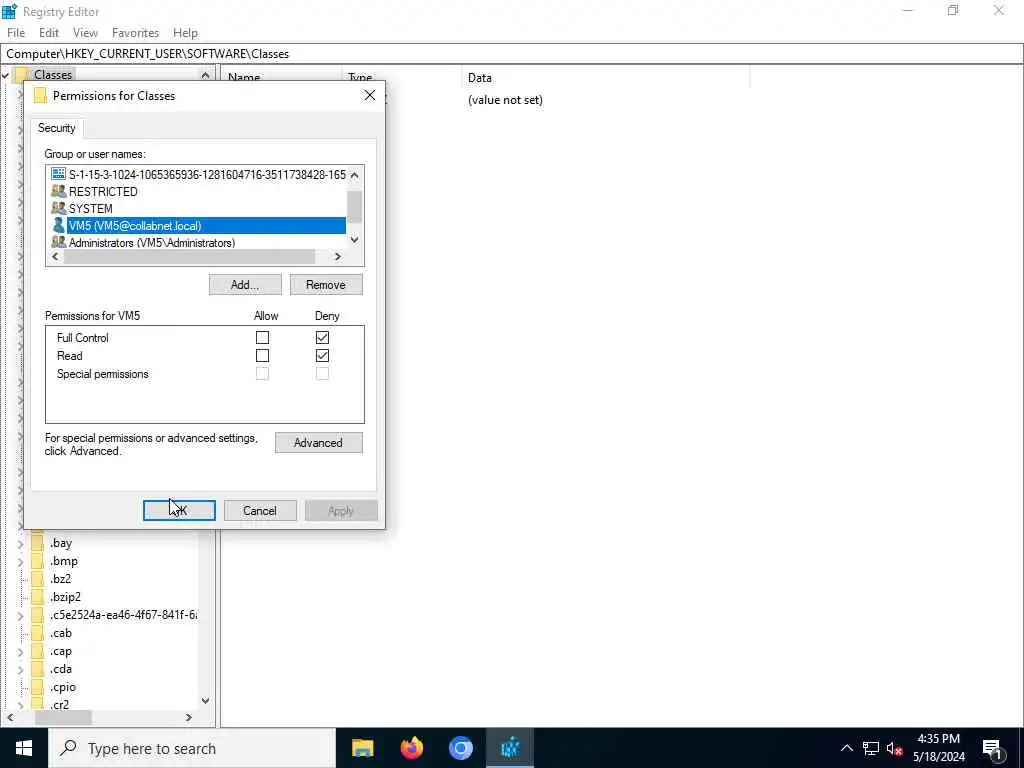Viewport: 1024px width, 768px height.
Task: Click the user list horizontal scrollbar
Action: [x=189, y=257]
